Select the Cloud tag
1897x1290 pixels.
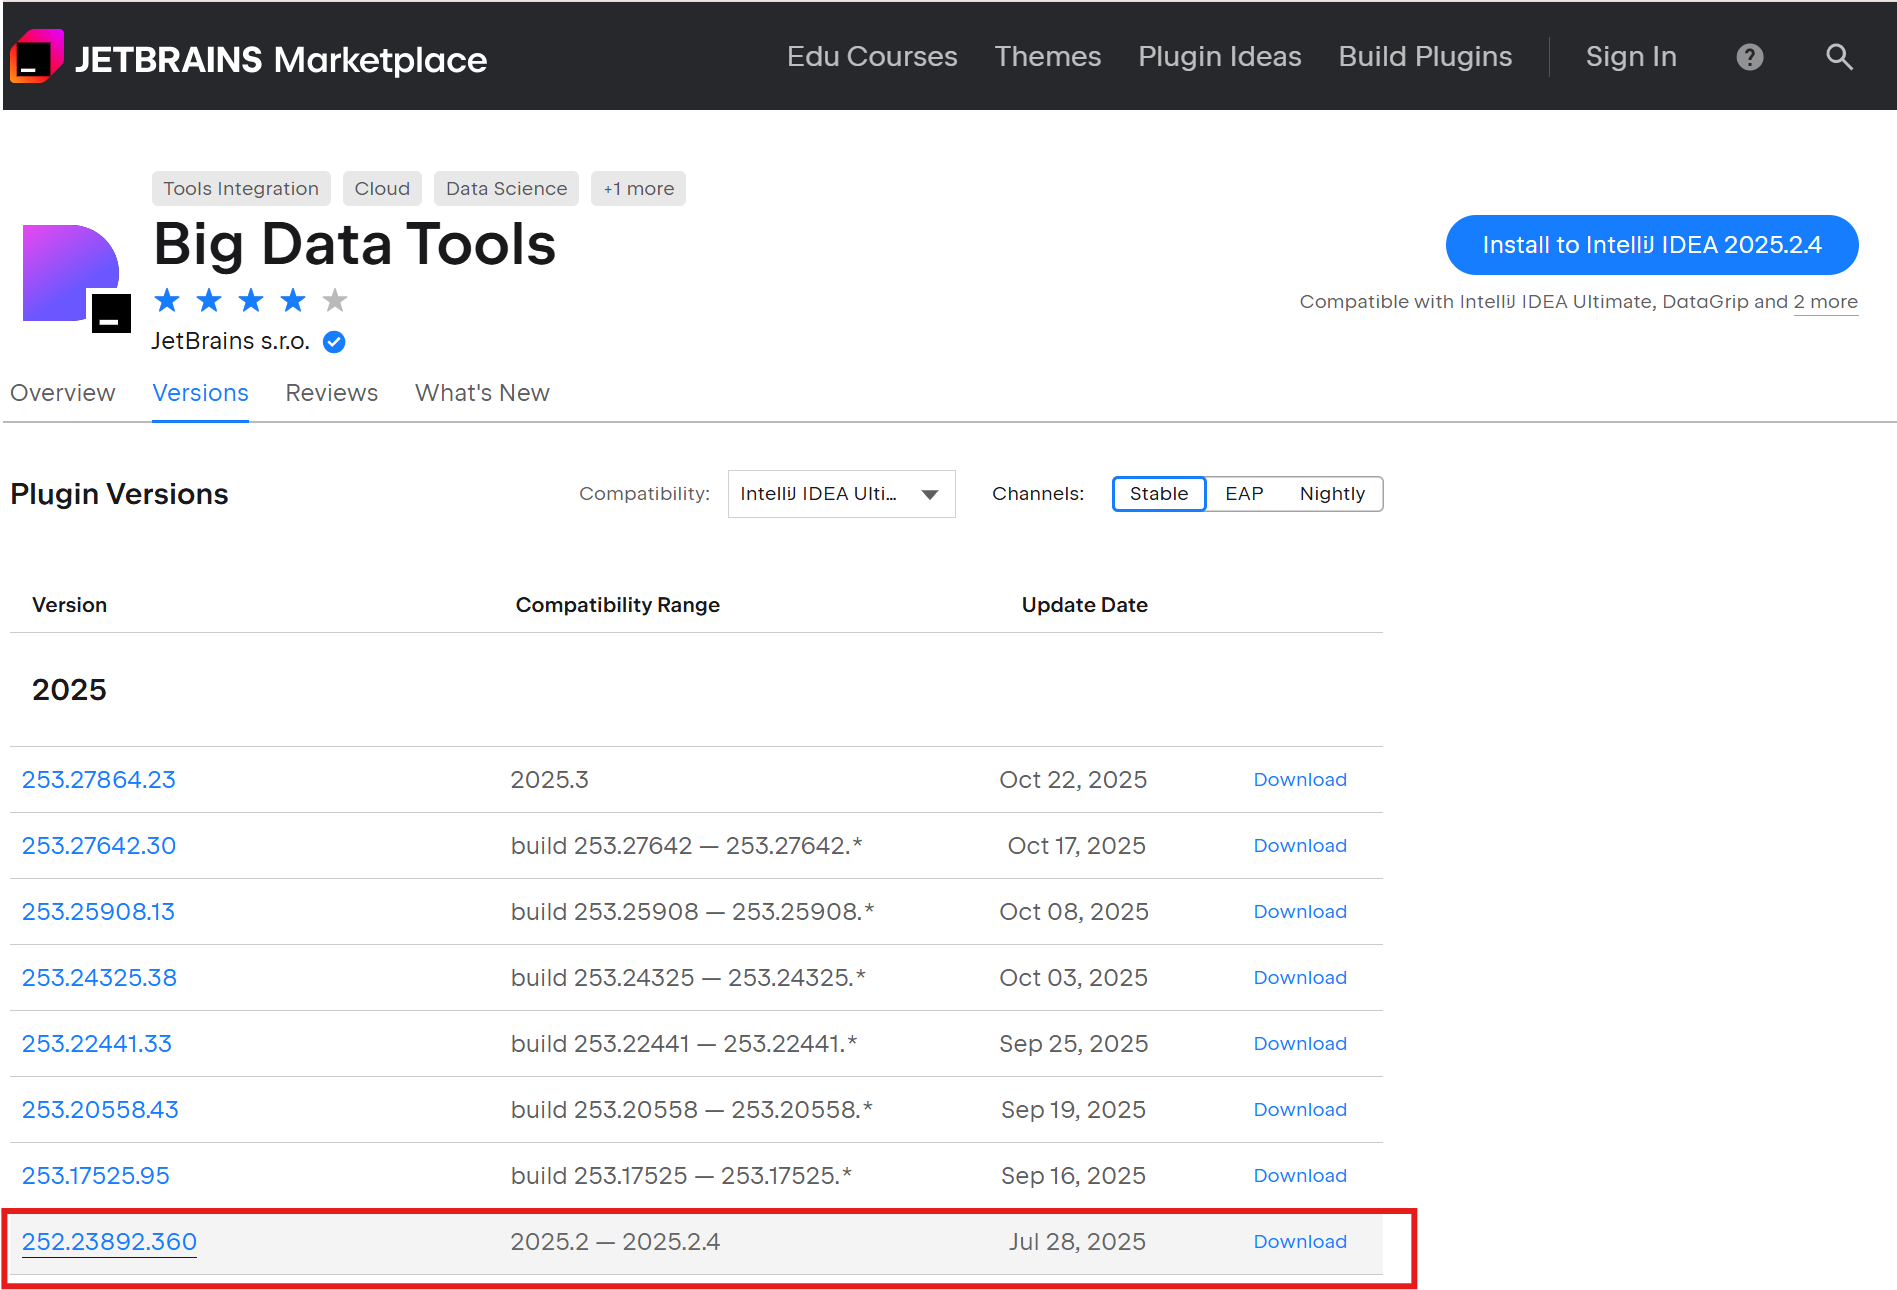coord(382,188)
